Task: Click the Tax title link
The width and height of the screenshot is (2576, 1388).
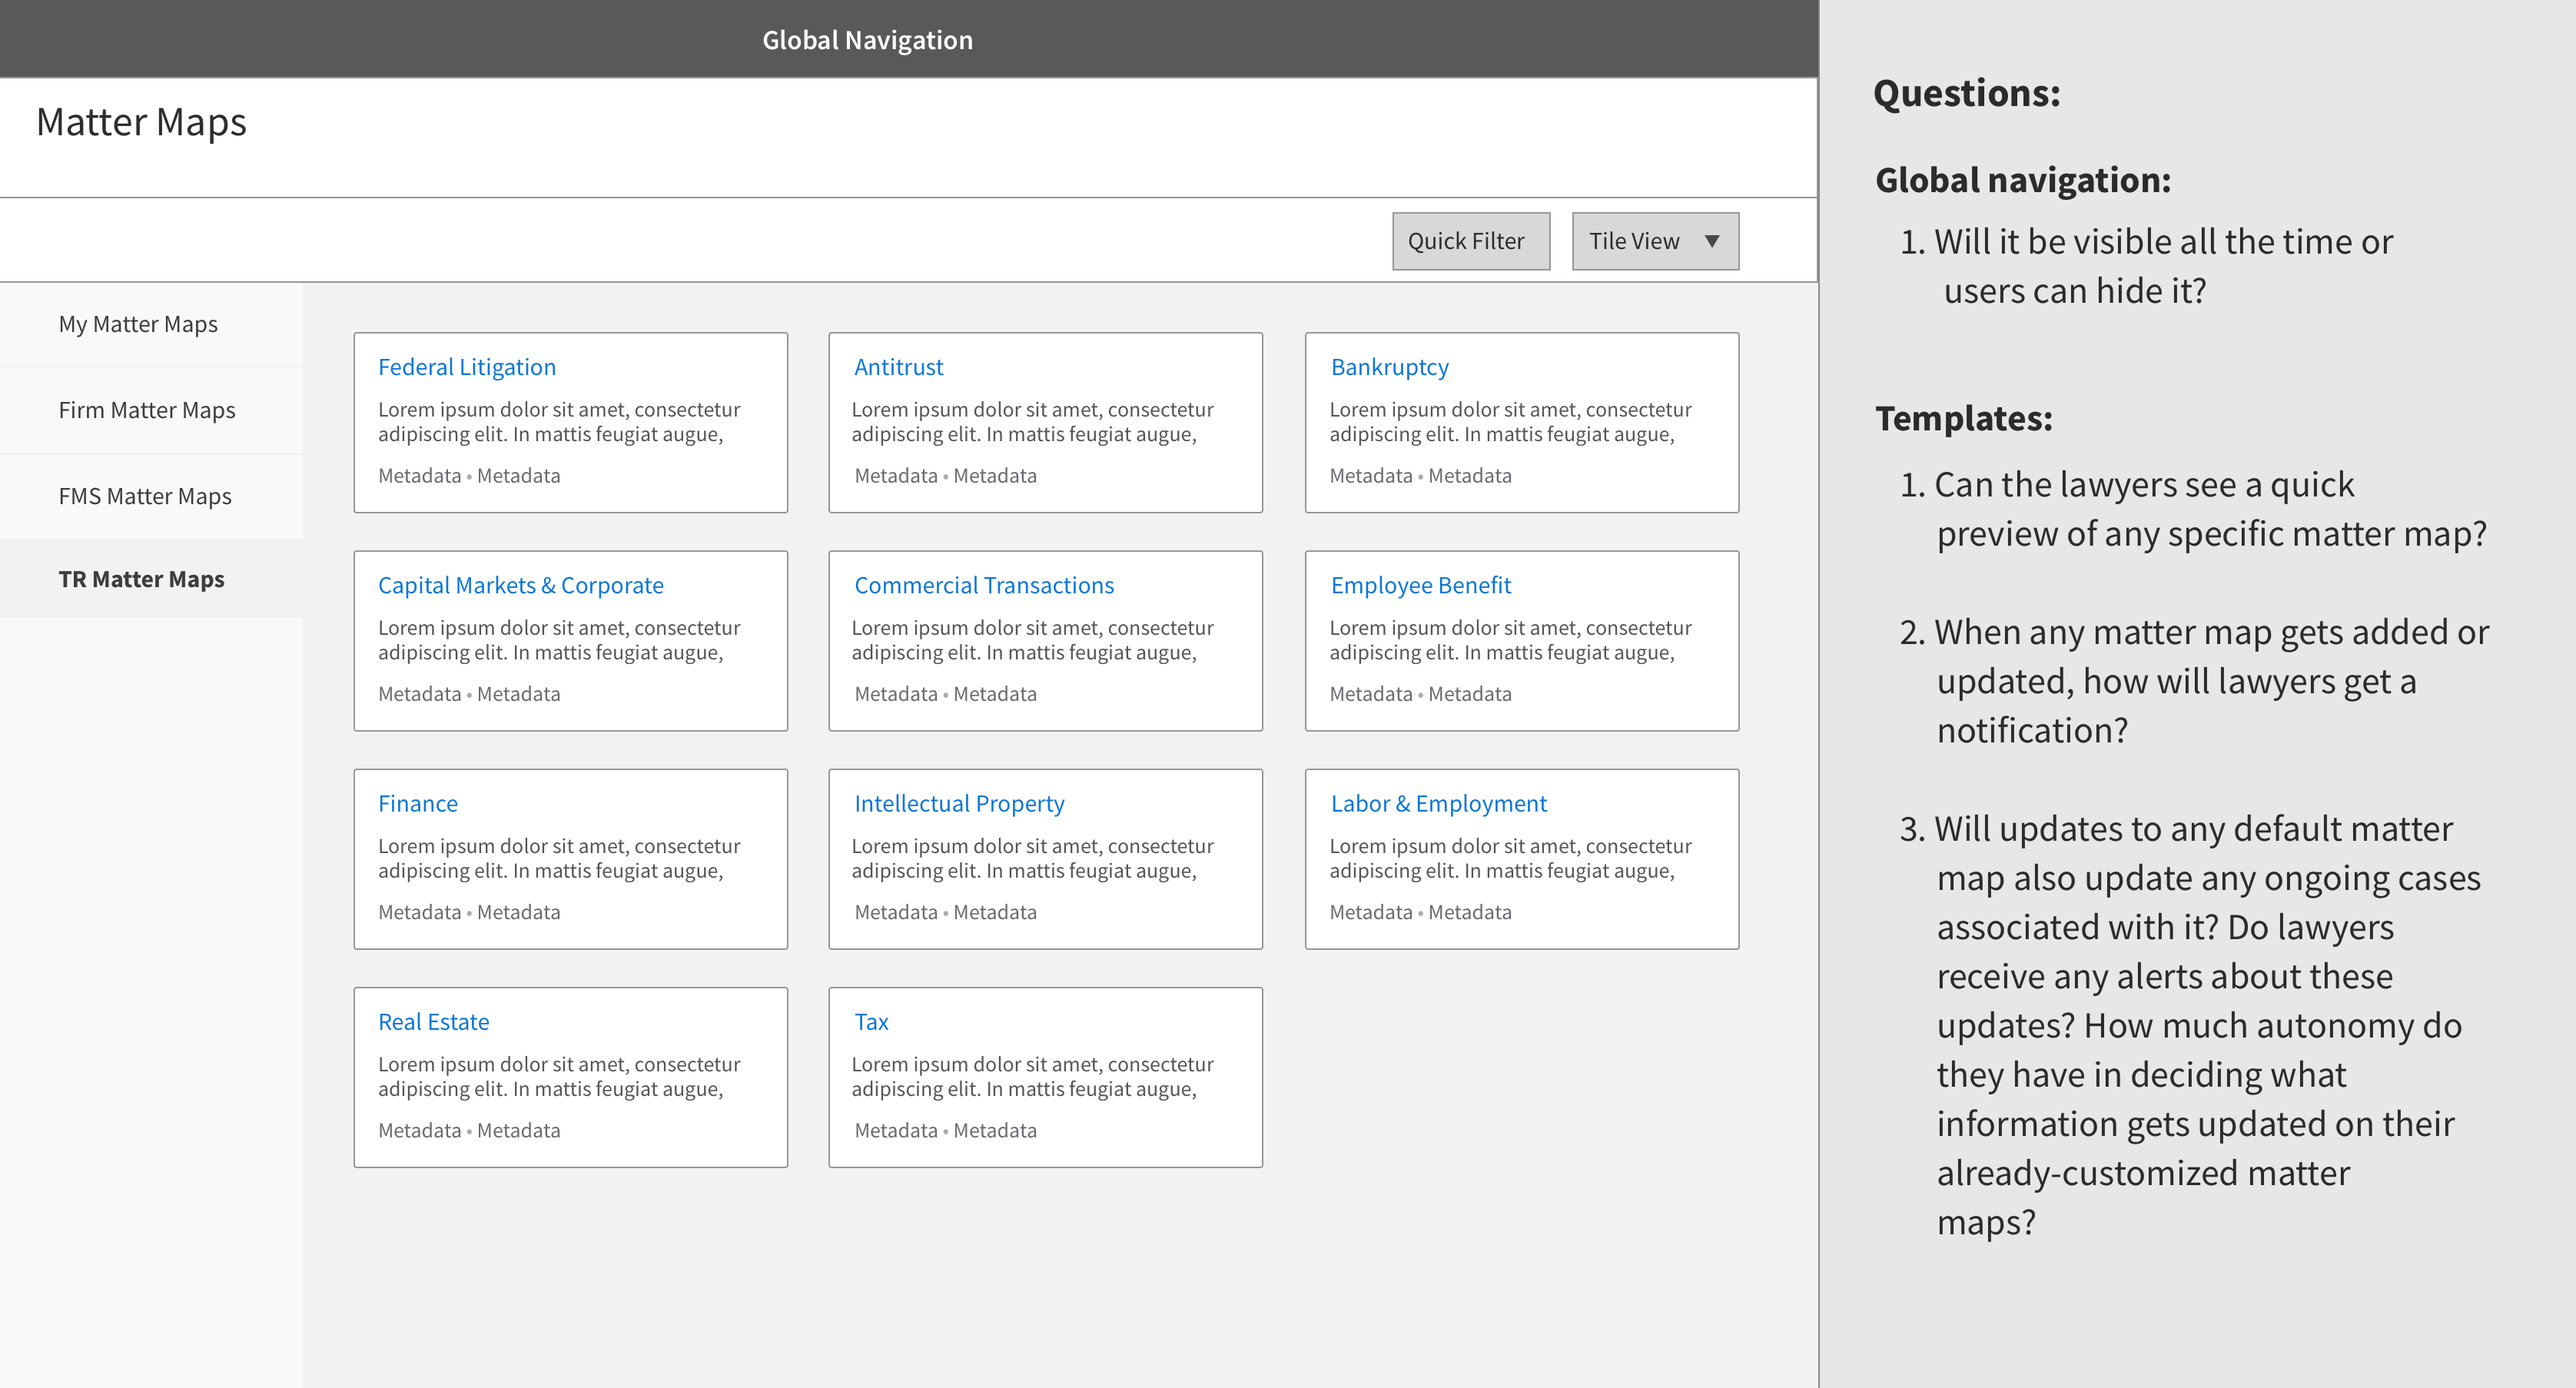Action: 871,1022
